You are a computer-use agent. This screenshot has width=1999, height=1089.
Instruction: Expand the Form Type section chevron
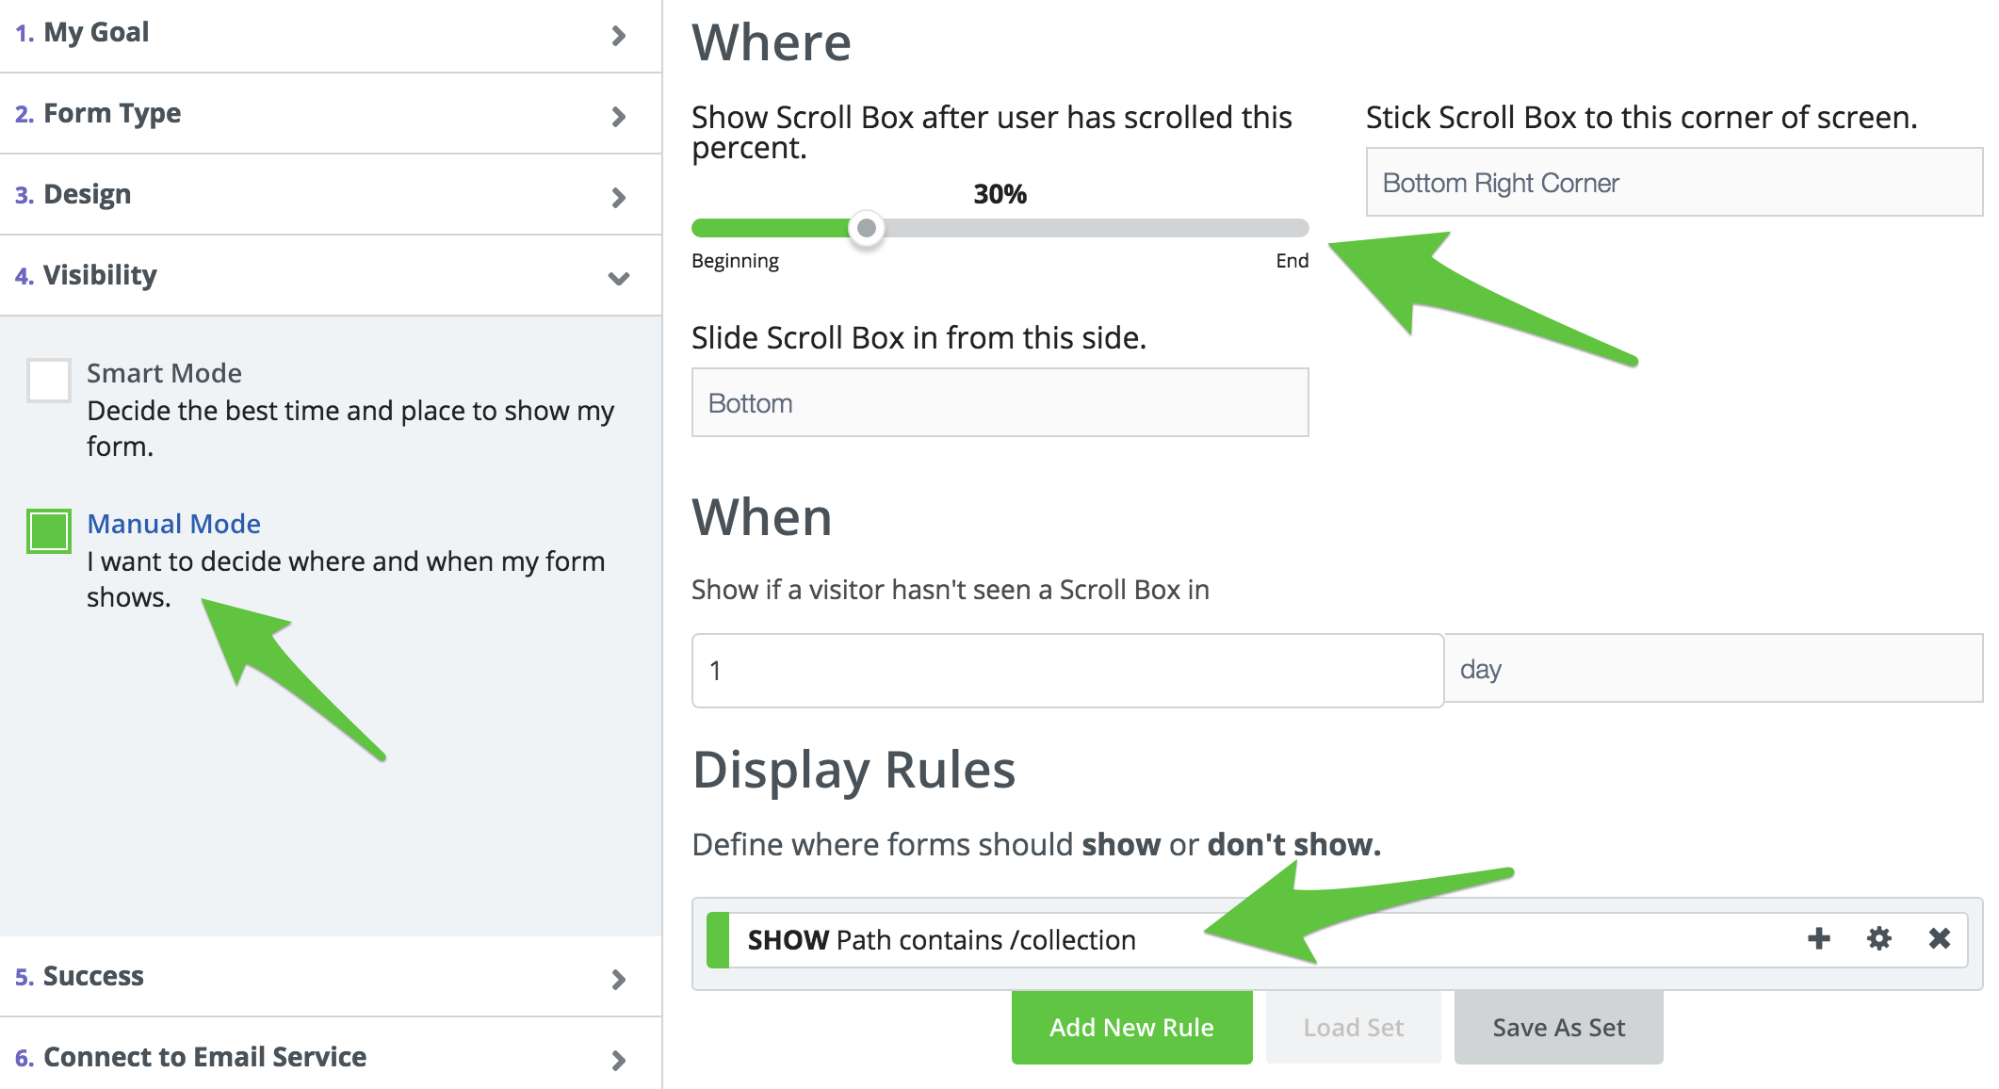(x=619, y=117)
